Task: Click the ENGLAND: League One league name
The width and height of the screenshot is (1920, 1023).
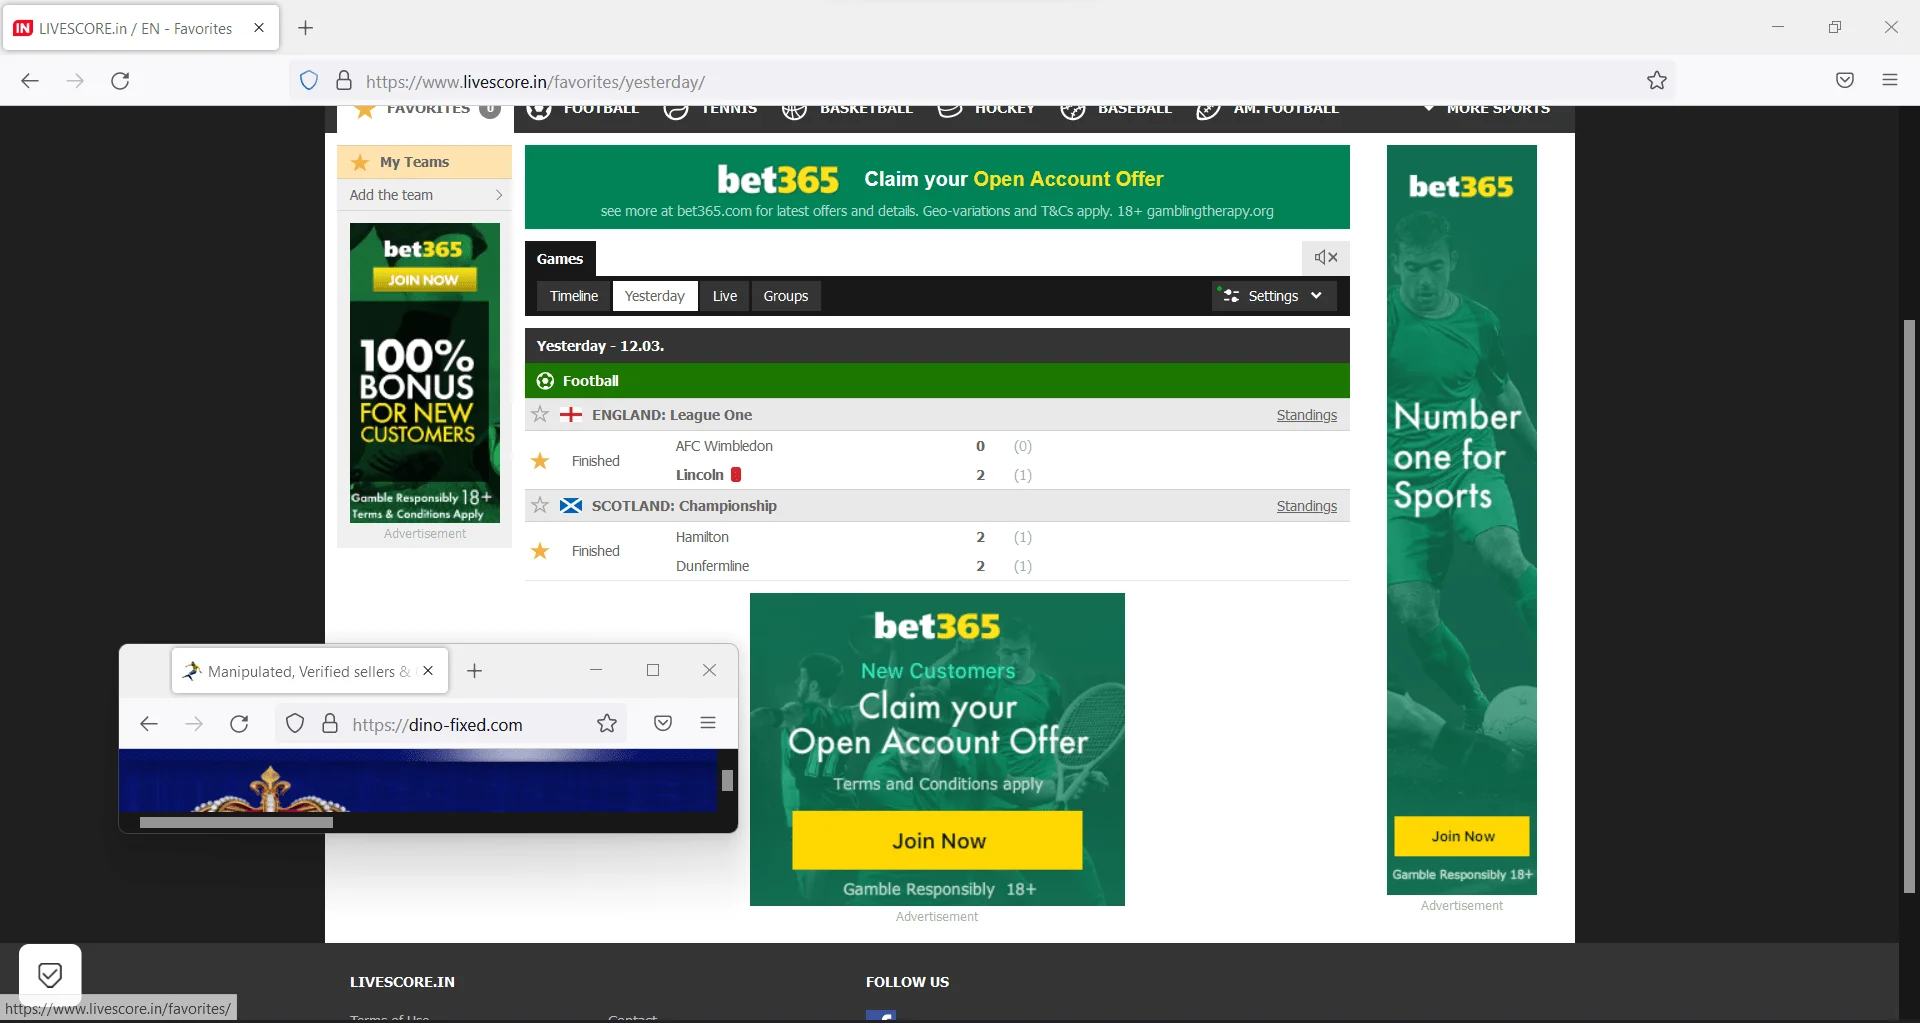Action: [x=672, y=415]
